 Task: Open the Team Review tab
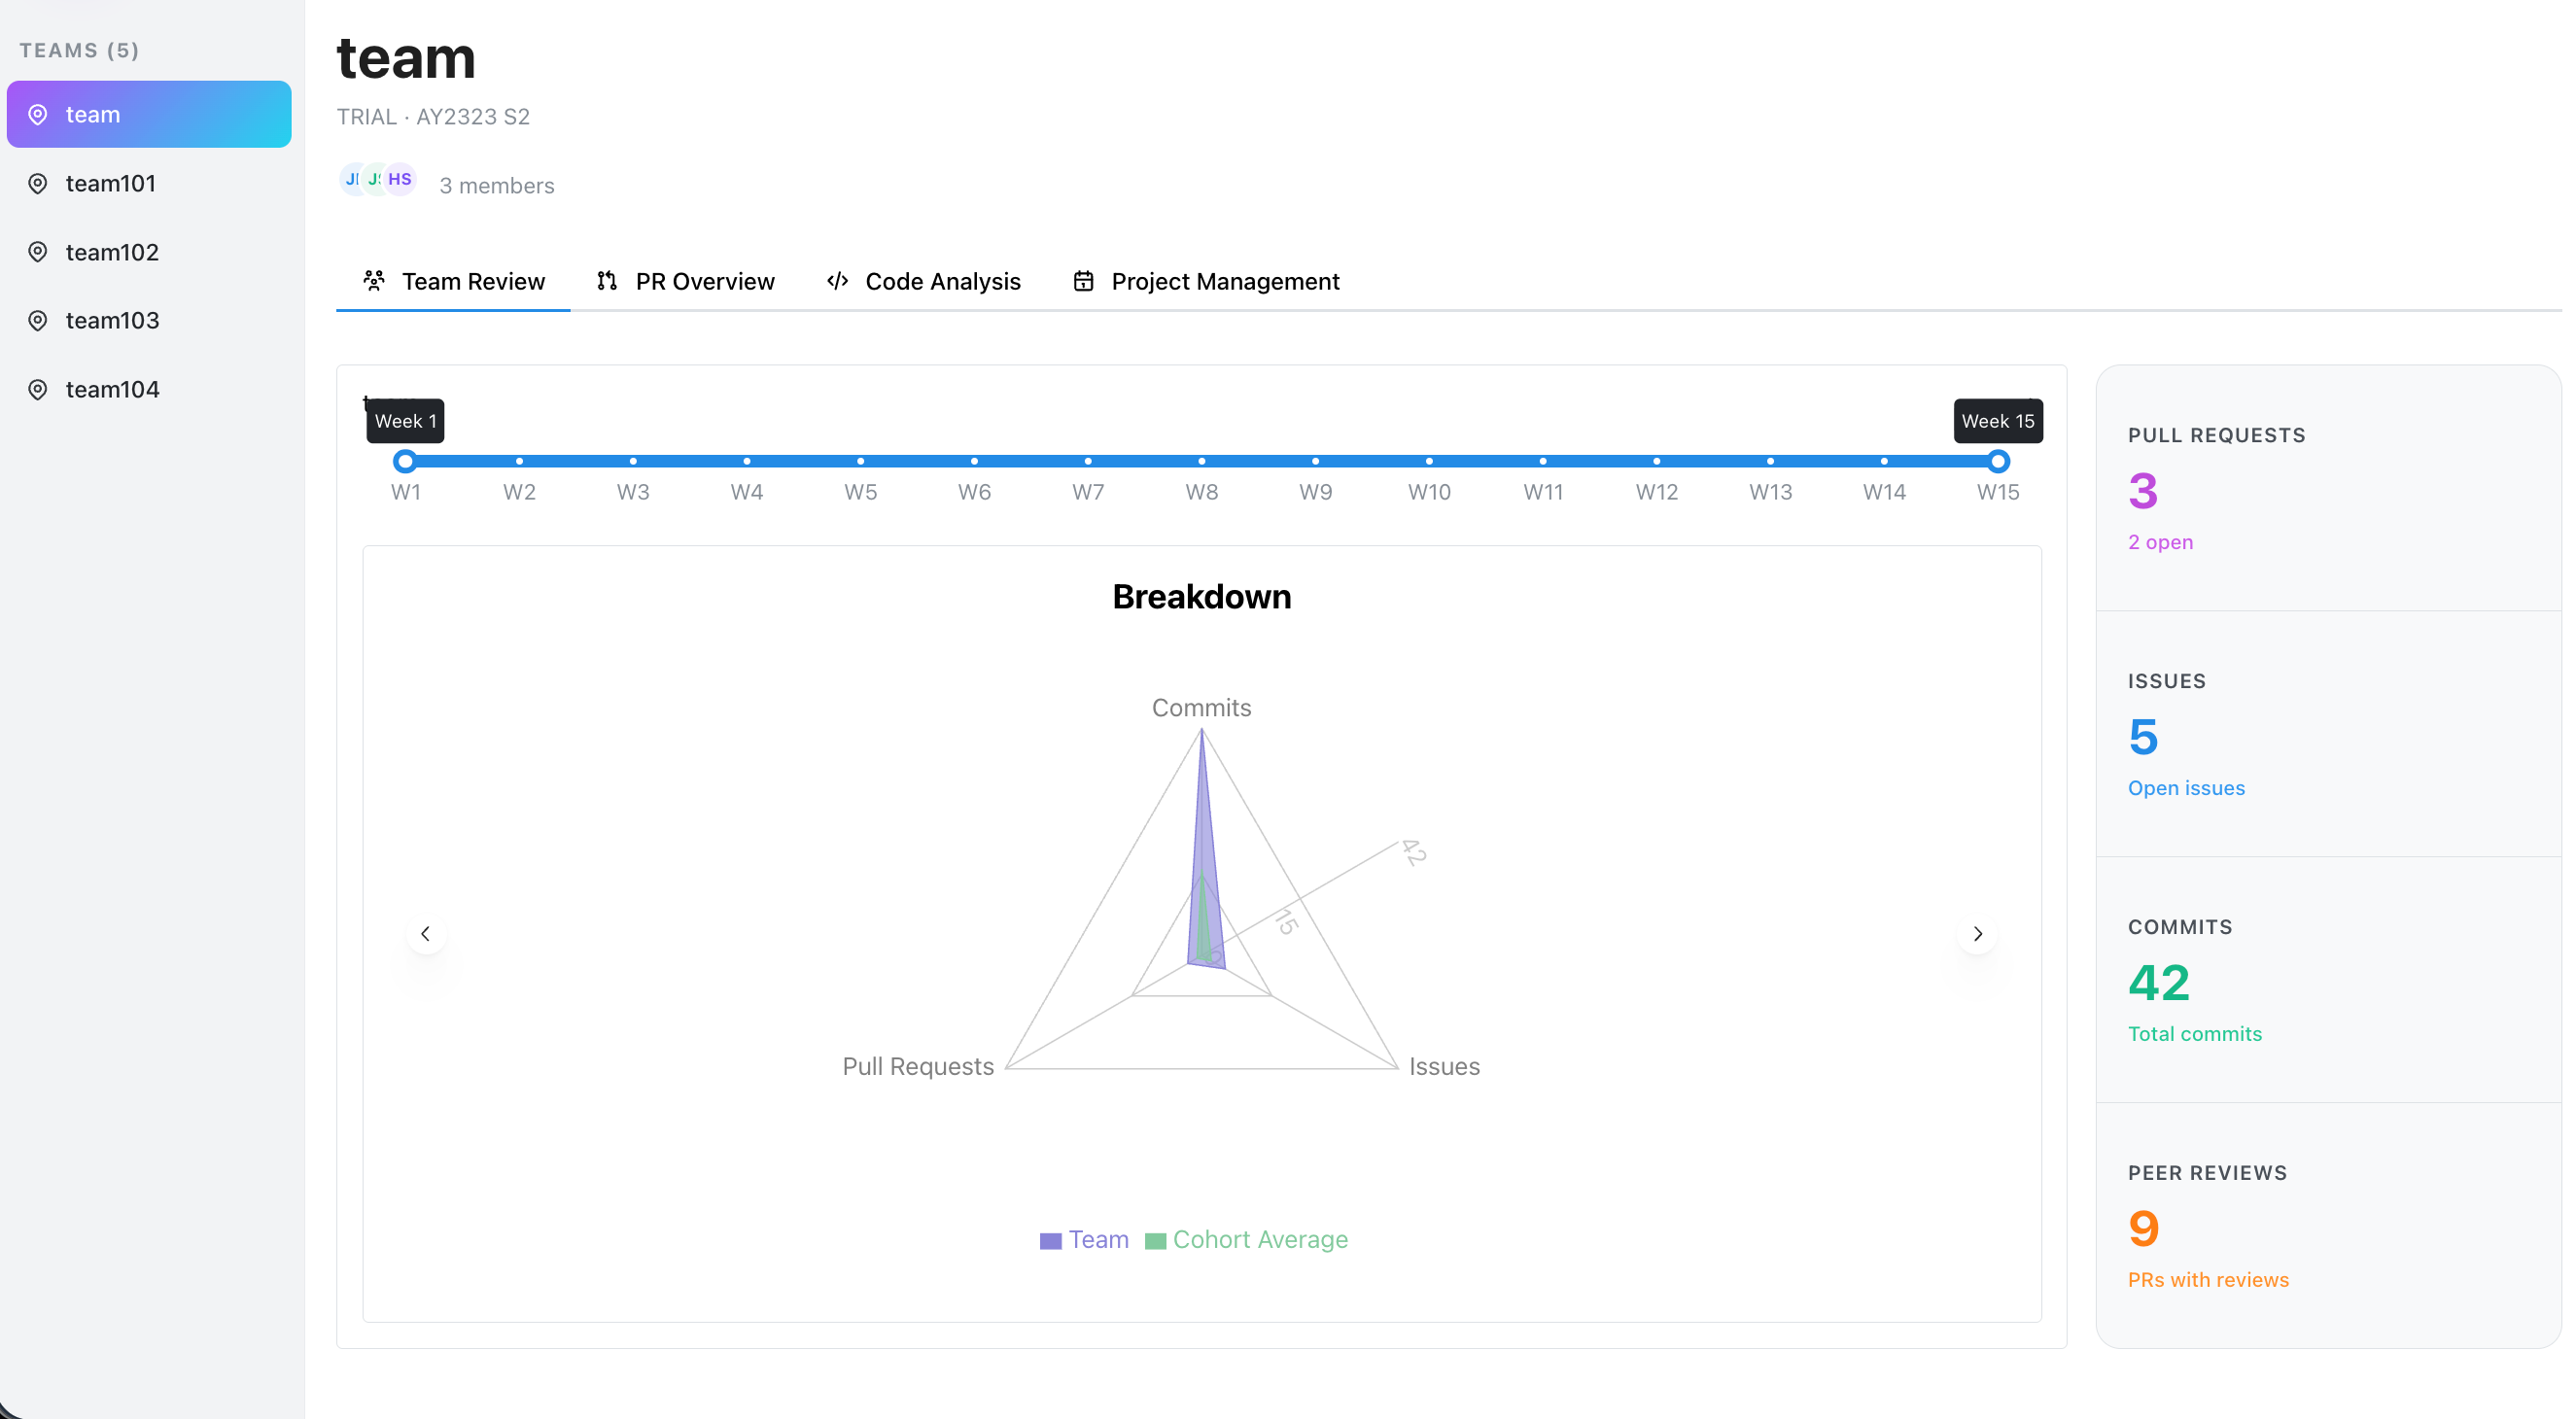click(x=453, y=281)
